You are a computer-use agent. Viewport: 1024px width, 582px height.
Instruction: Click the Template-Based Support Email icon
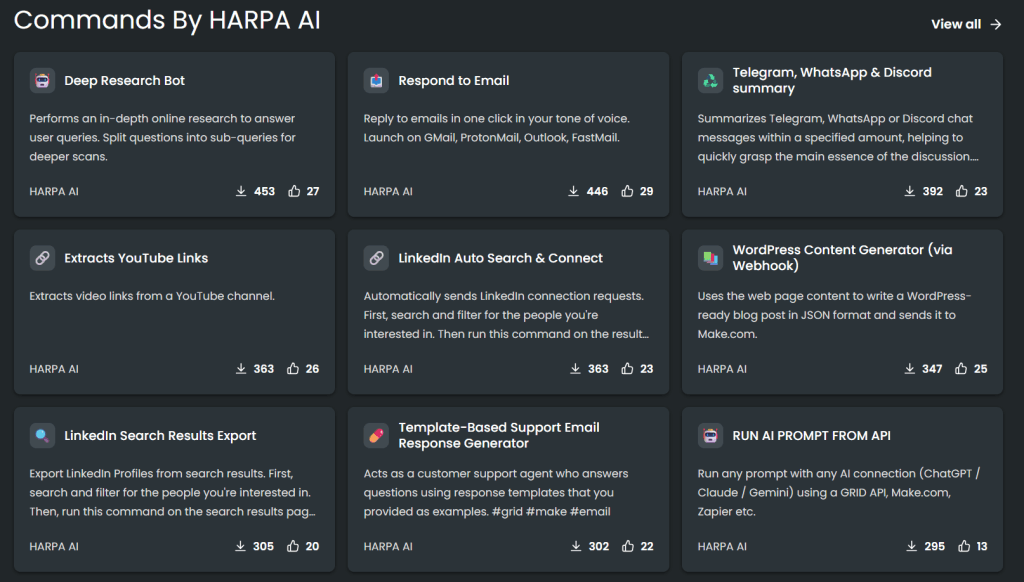pos(376,436)
